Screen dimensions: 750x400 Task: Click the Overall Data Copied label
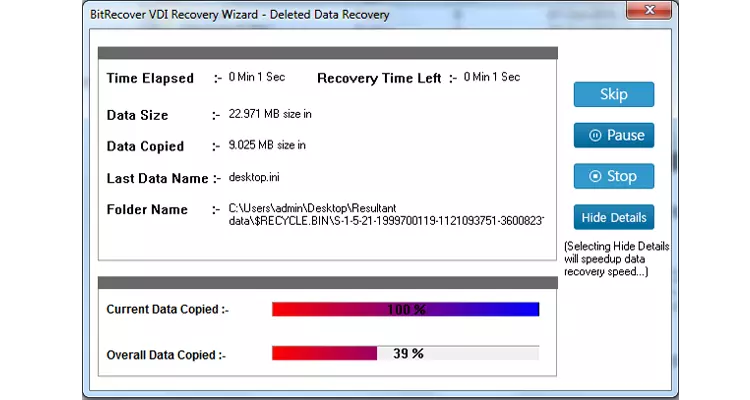[x=166, y=355]
